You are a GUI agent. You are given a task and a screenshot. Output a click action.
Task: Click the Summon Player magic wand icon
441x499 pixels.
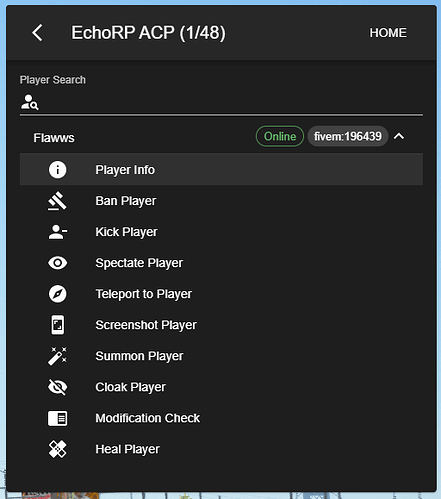[57, 356]
